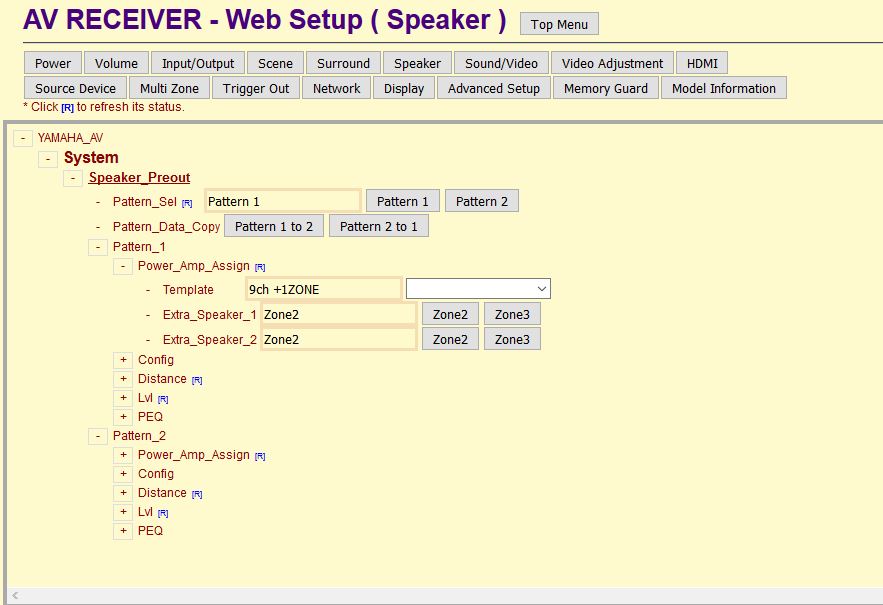Image resolution: width=883 pixels, height=605 pixels.
Task: Refresh the Pattern_2 Lvl status
Action: click(x=163, y=513)
